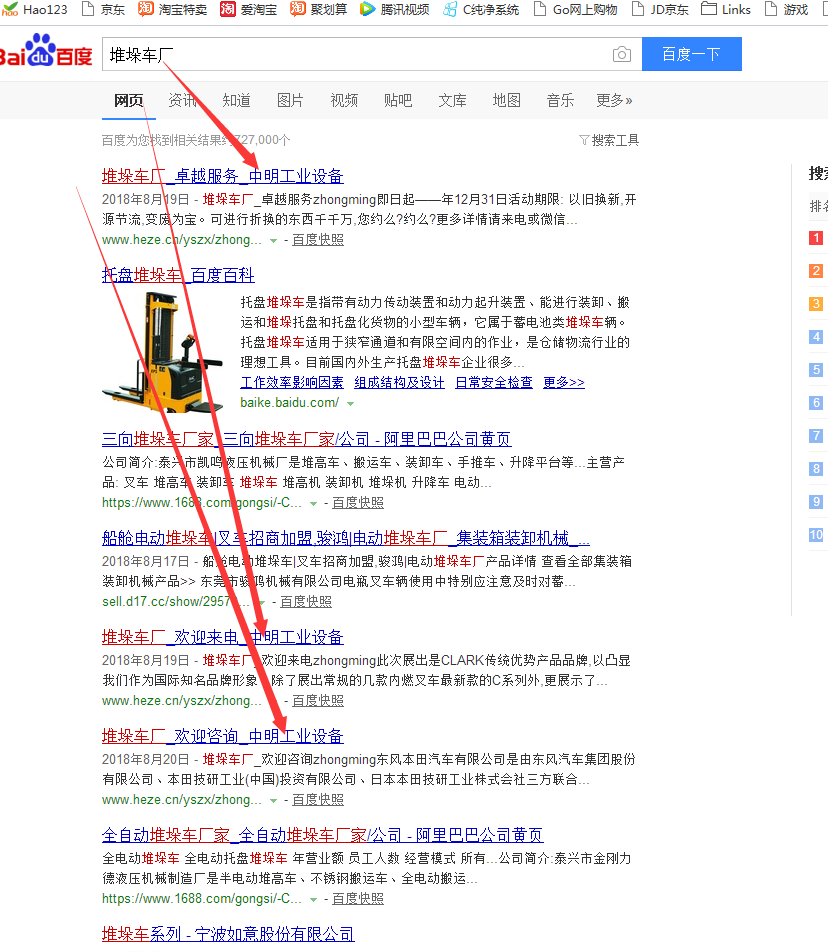Click rank number 5 in sidebar list

click(816, 370)
